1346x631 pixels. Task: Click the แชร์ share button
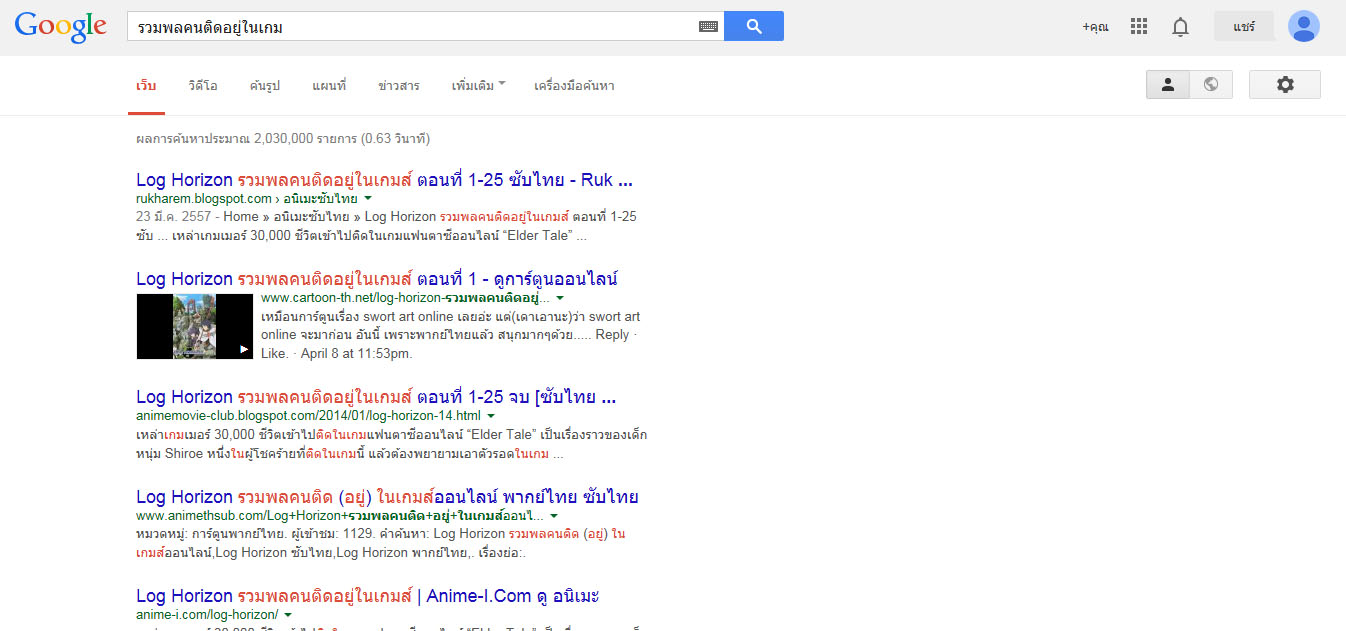click(x=1244, y=26)
